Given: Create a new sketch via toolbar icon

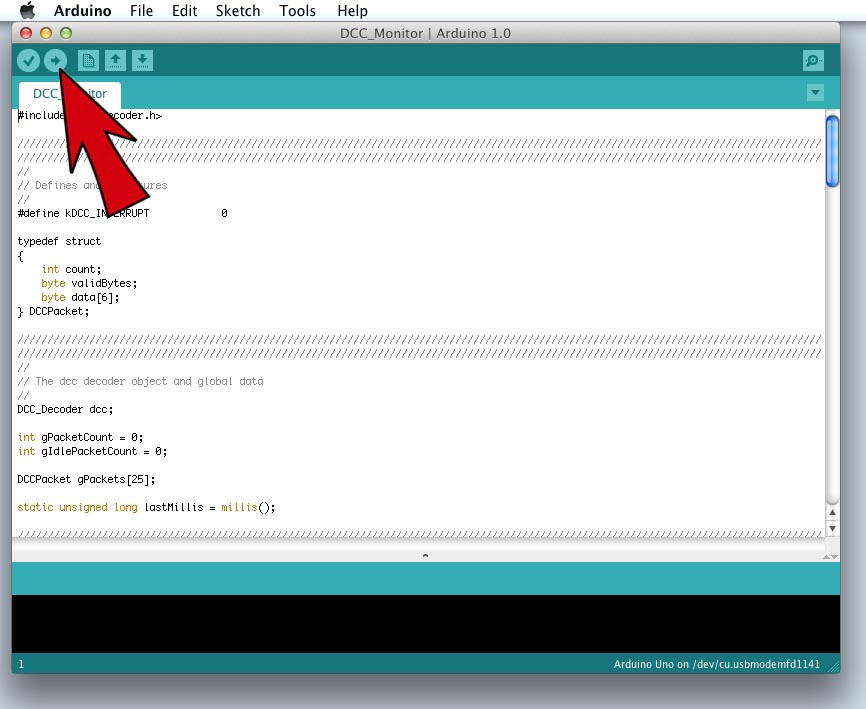Looking at the screenshot, I should tap(88, 61).
